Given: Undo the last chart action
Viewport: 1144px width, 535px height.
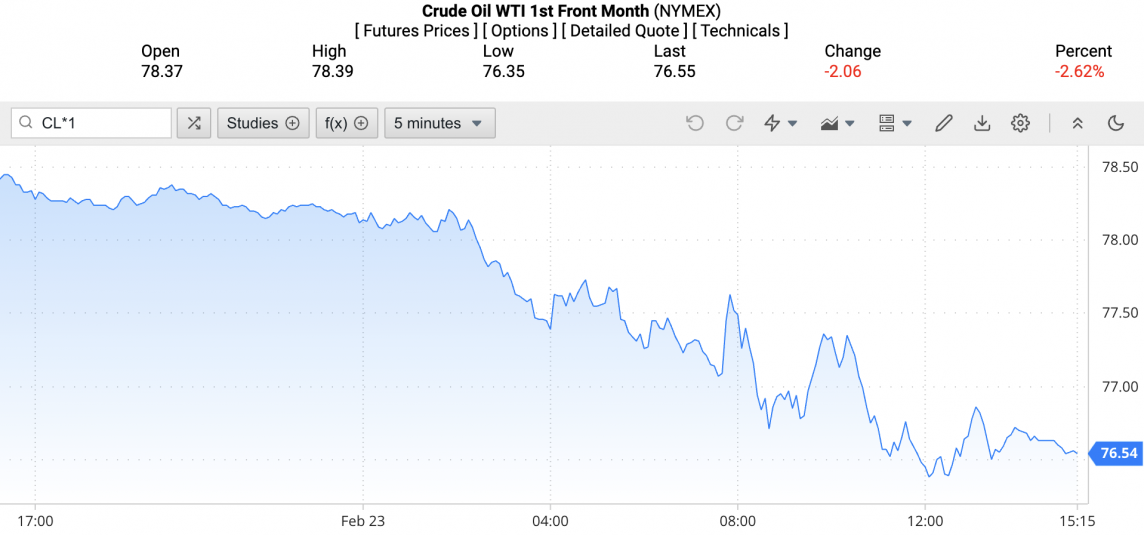Looking at the screenshot, I should [695, 123].
